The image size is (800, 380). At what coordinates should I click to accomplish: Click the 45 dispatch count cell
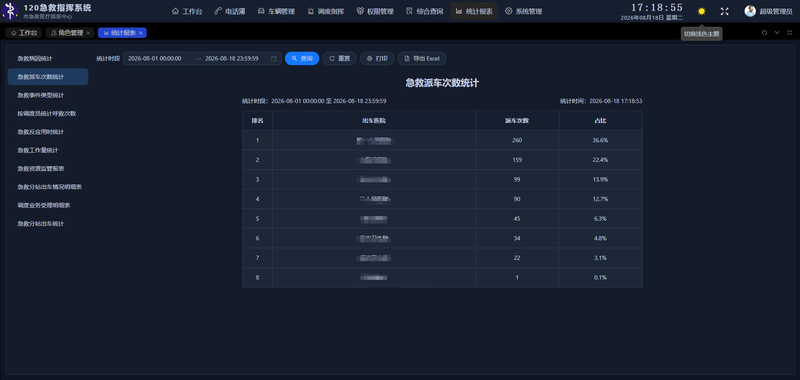[x=517, y=219]
